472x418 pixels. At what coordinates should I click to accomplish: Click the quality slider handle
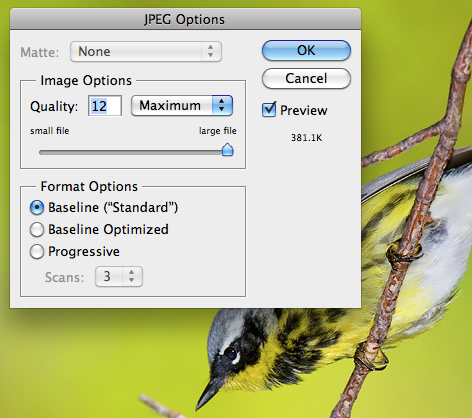point(228,150)
